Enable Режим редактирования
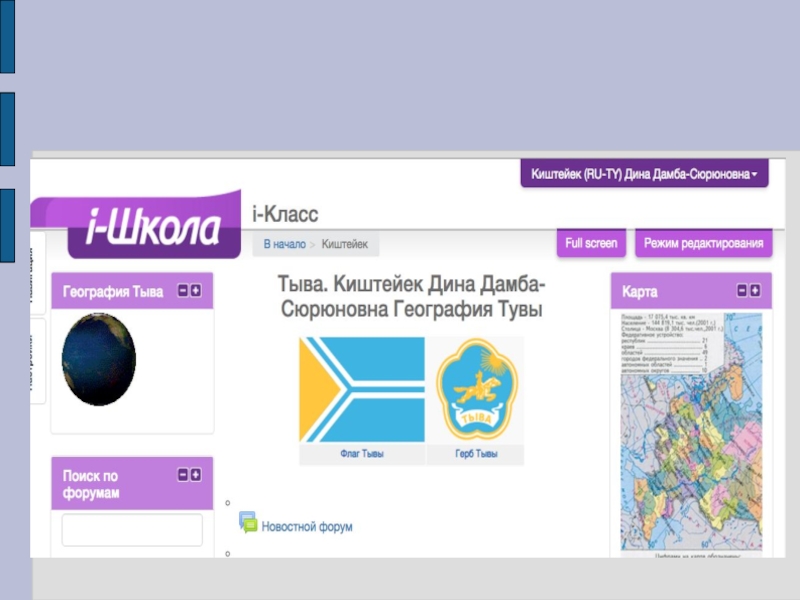 [704, 243]
